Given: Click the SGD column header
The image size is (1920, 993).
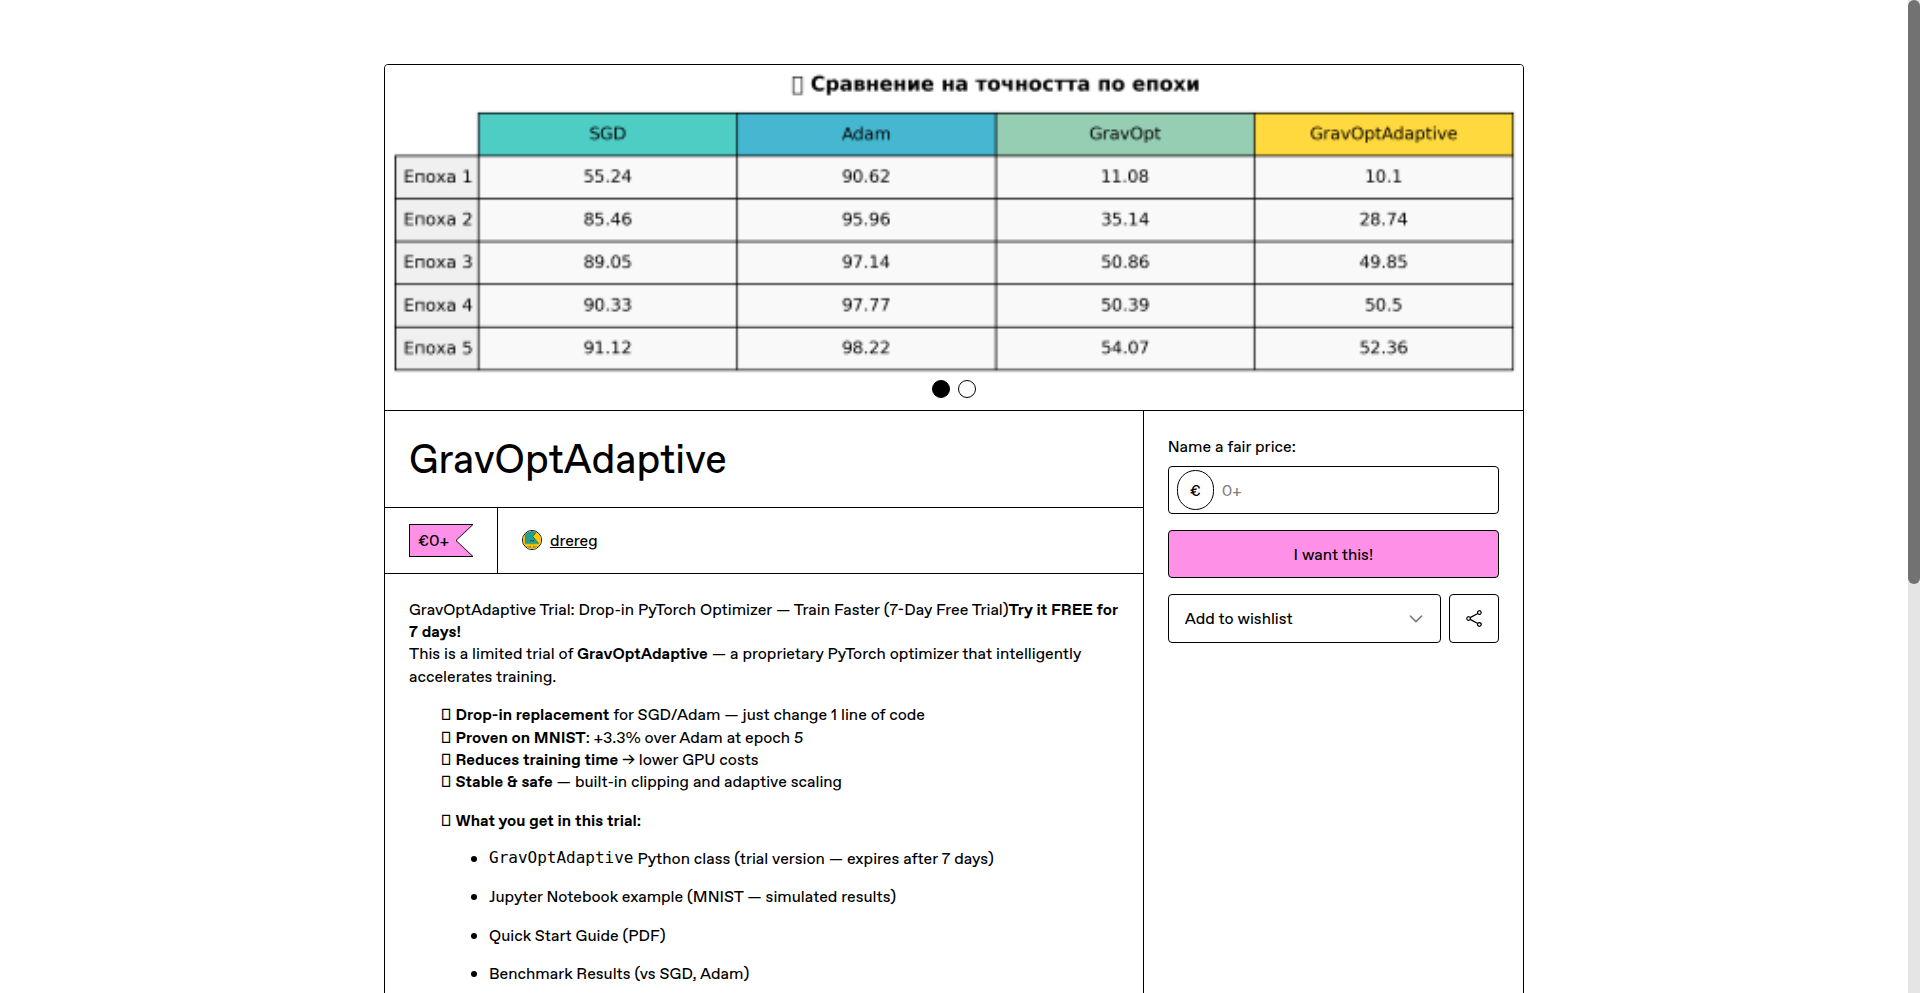Looking at the screenshot, I should [607, 134].
